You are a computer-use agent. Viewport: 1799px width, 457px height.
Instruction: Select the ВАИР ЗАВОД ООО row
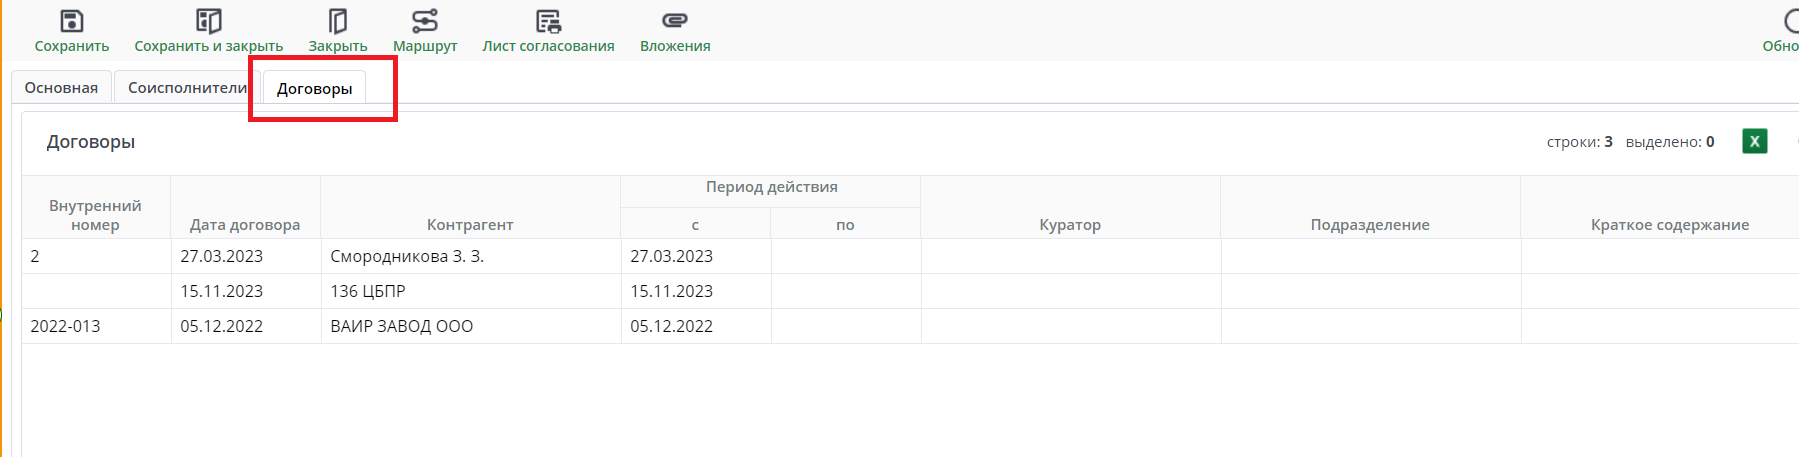click(x=402, y=327)
